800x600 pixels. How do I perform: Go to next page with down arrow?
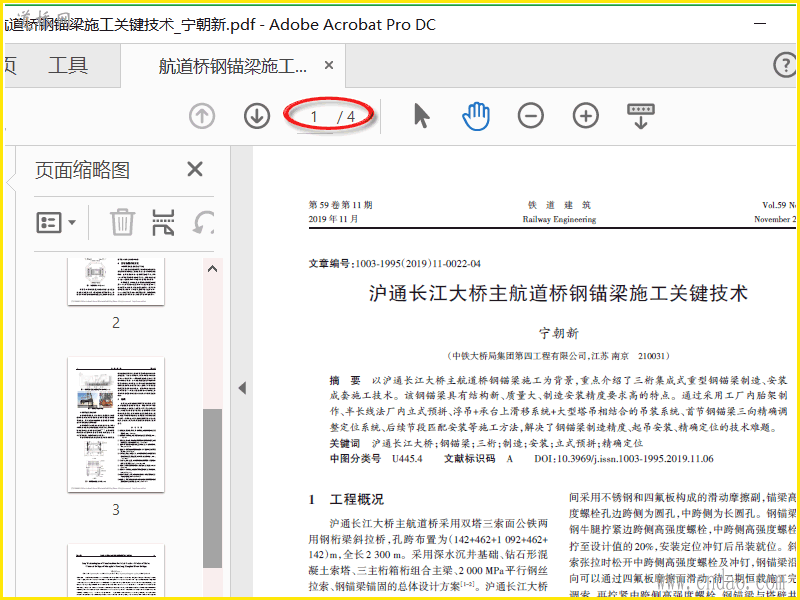[257, 116]
